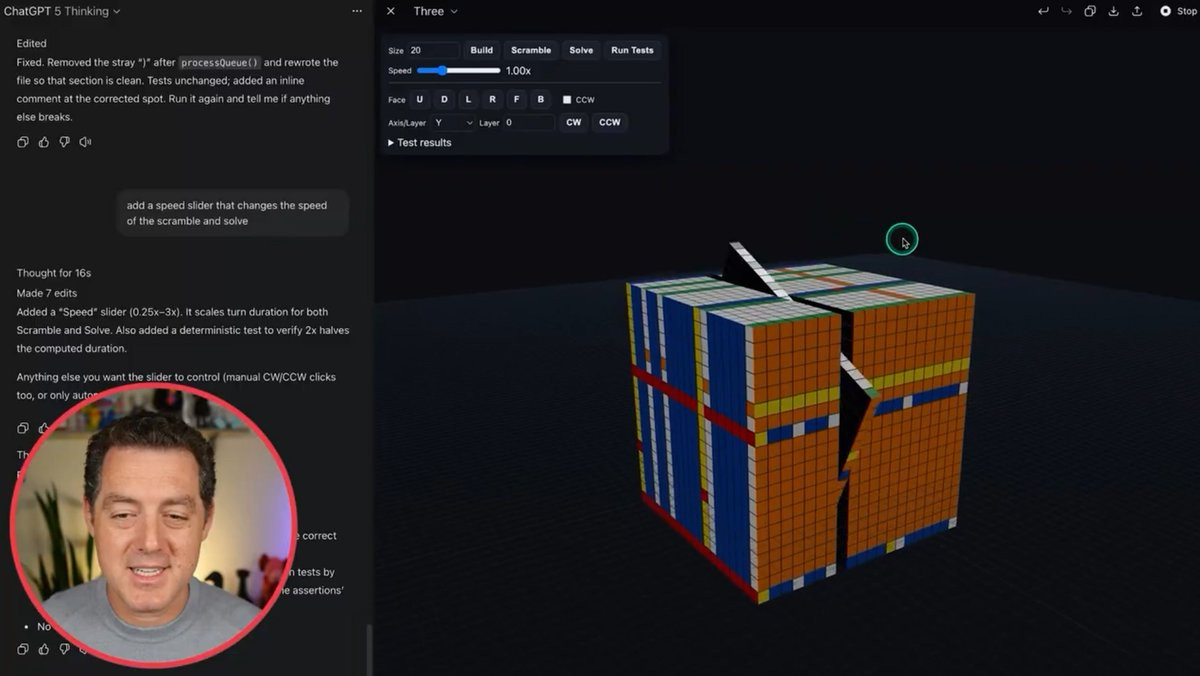1200x676 pixels.
Task: Click the 1.00x speed value label
Action: click(518, 71)
